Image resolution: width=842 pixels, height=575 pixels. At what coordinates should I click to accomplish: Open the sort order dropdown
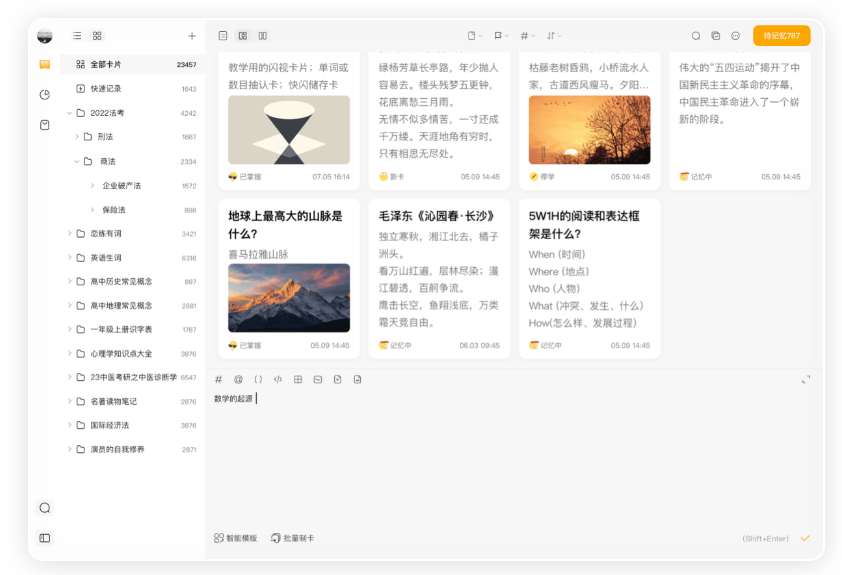click(x=554, y=36)
